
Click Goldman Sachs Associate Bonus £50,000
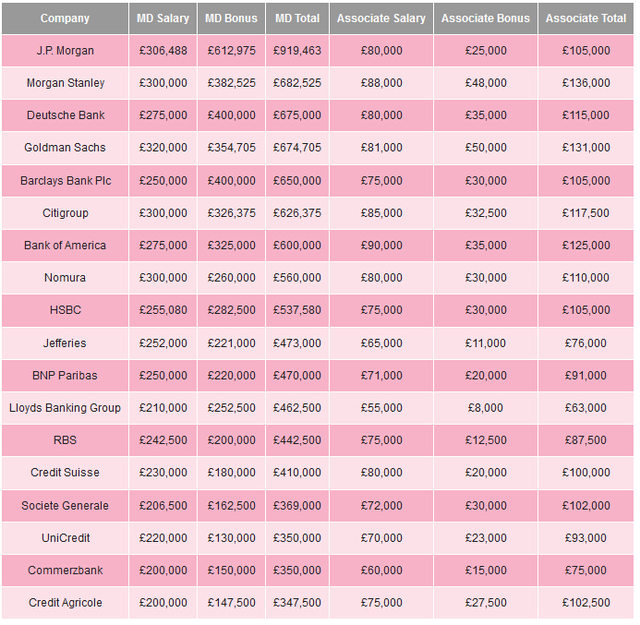click(485, 148)
